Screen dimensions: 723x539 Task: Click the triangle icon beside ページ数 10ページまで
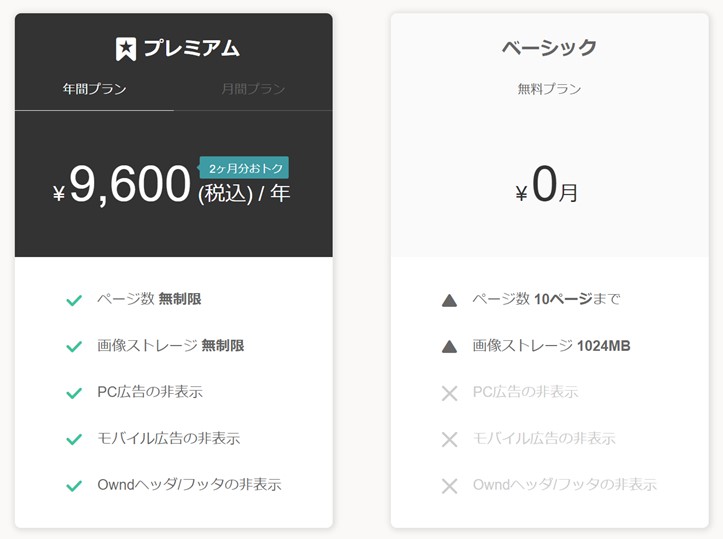click(449, 300)
